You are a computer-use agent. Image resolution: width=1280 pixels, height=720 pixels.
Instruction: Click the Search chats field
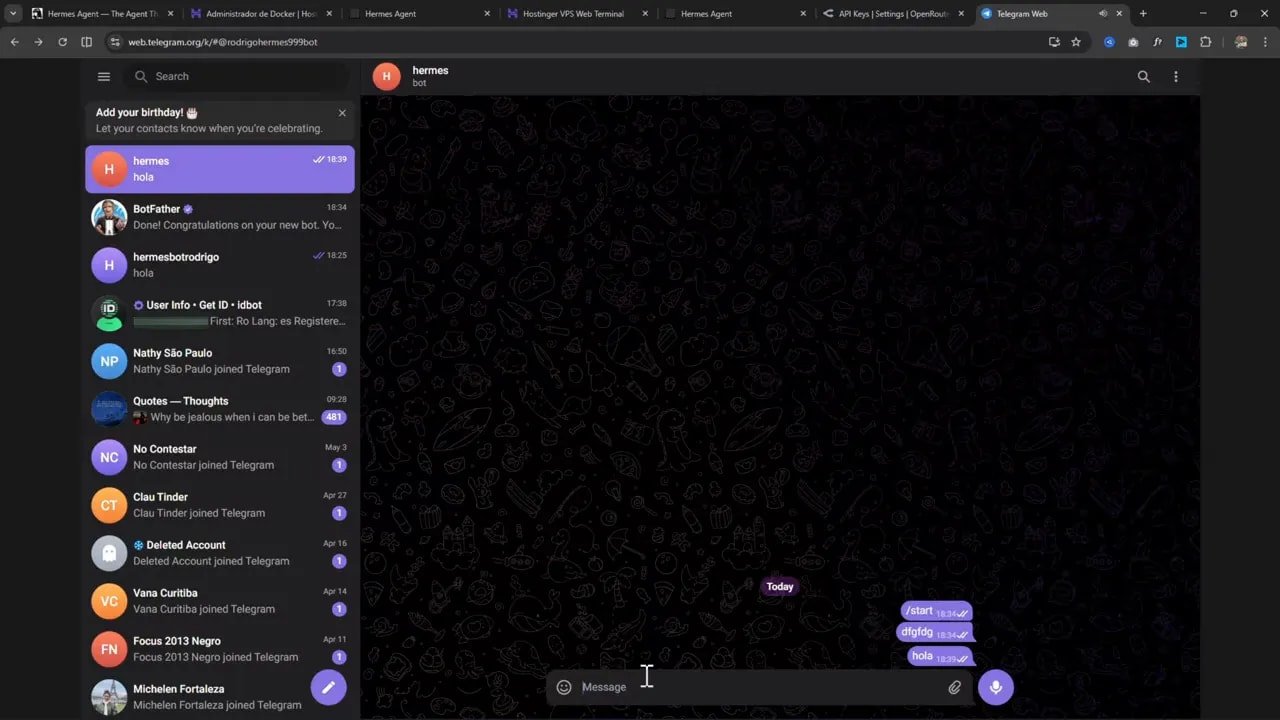[x=236, y=76]
